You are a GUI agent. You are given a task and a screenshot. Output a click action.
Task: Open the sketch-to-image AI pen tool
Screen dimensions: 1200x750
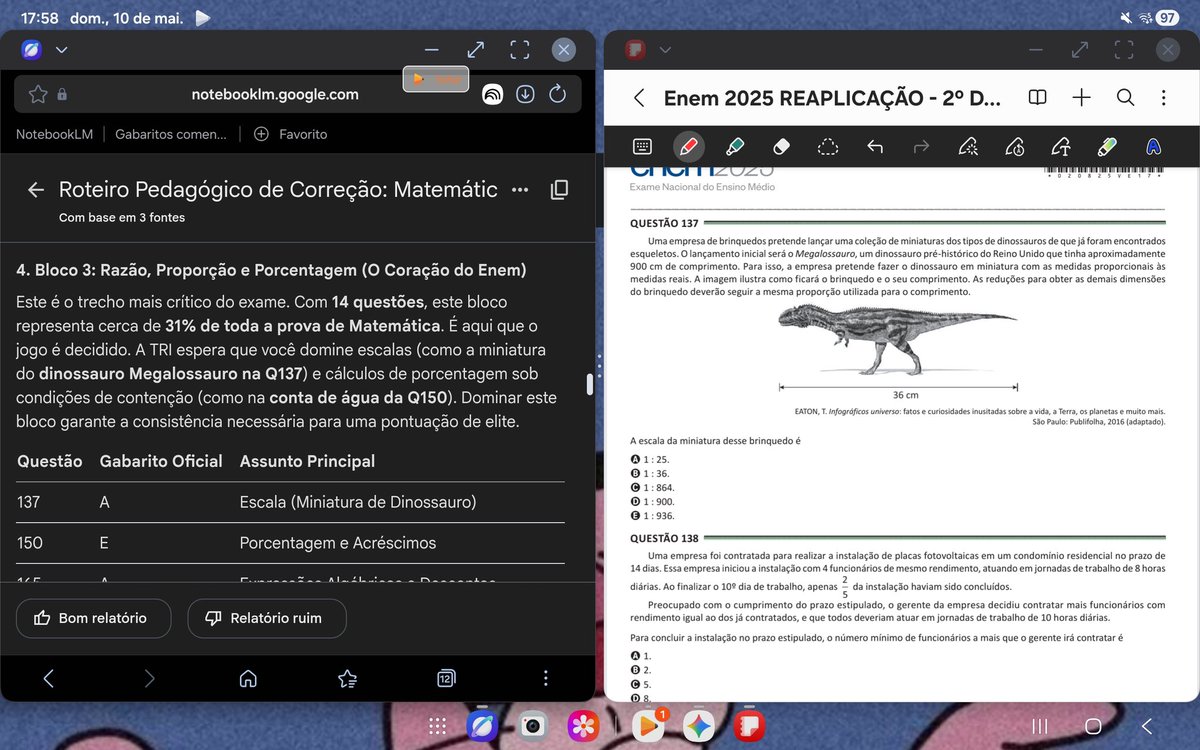point(967,147)
